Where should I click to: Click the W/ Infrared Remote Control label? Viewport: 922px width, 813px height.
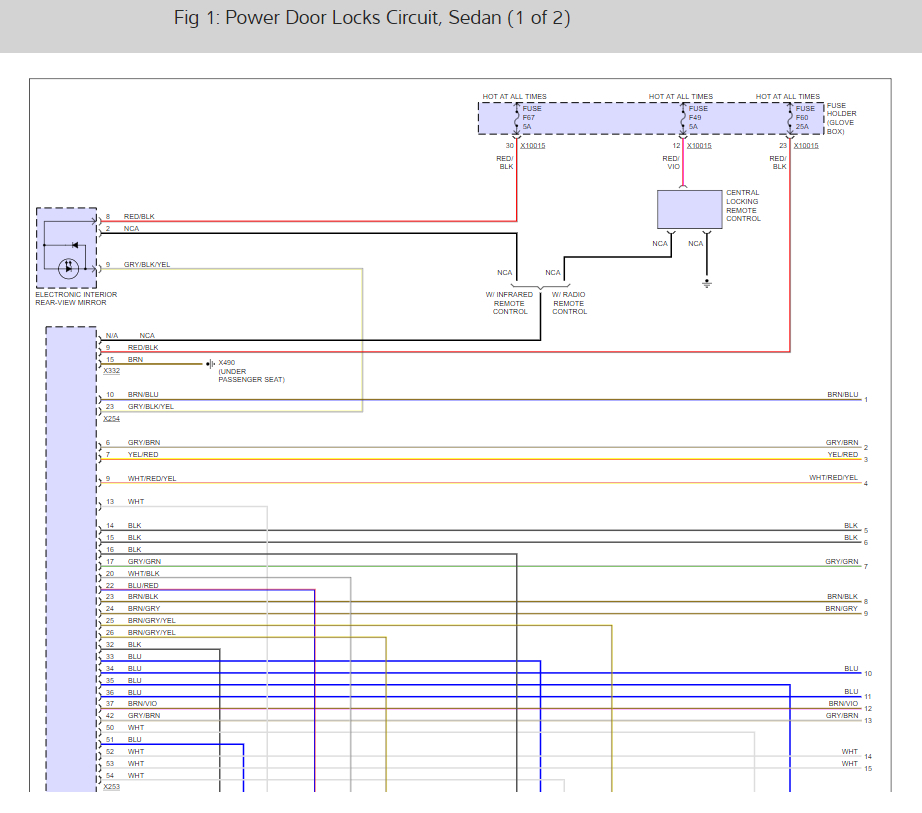pos(510,303)
